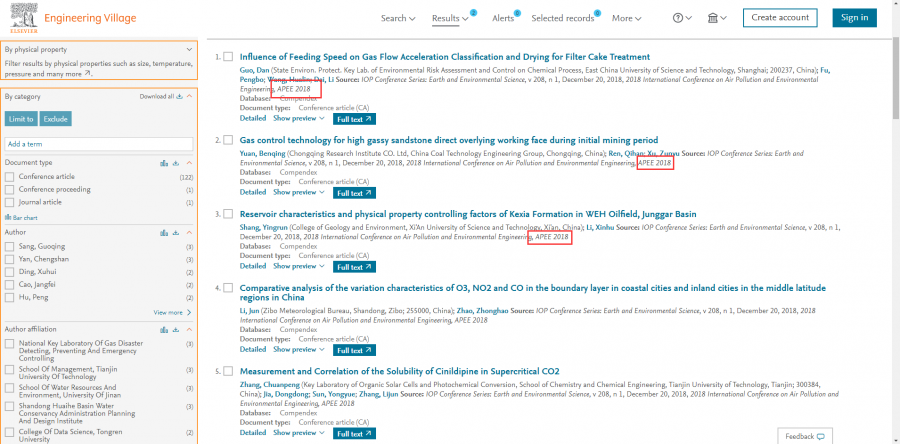
Task: Click the Exclude button
Action: coord(55,119)
